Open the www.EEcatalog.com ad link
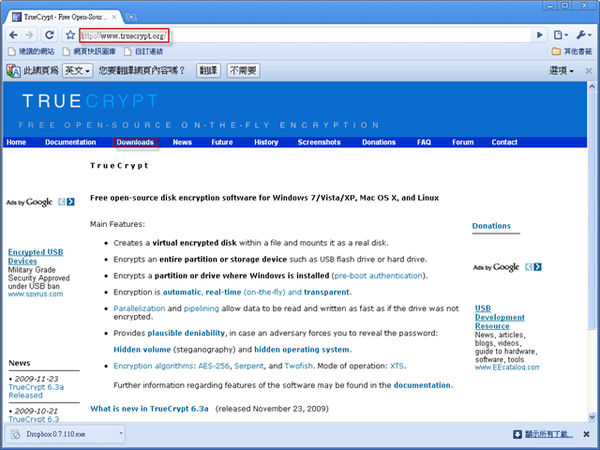Image resolution: width=600 pixels, height=450 pixels. (507, 367)
